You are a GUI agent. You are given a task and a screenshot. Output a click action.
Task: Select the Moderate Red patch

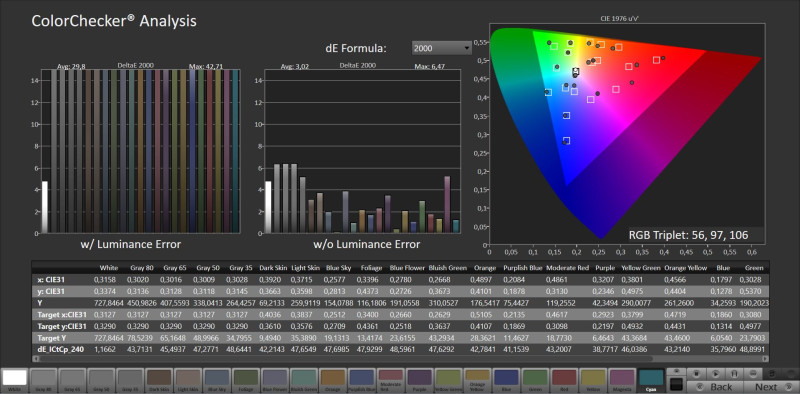(391, 380)
